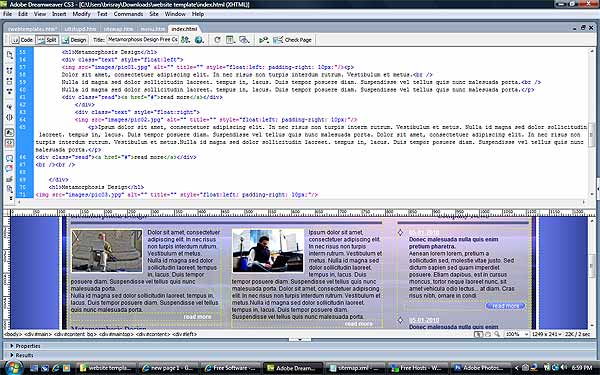Open the zoom level 100% dropdown
The width and height of the screenshot is (600, 375).
point(517,334)
